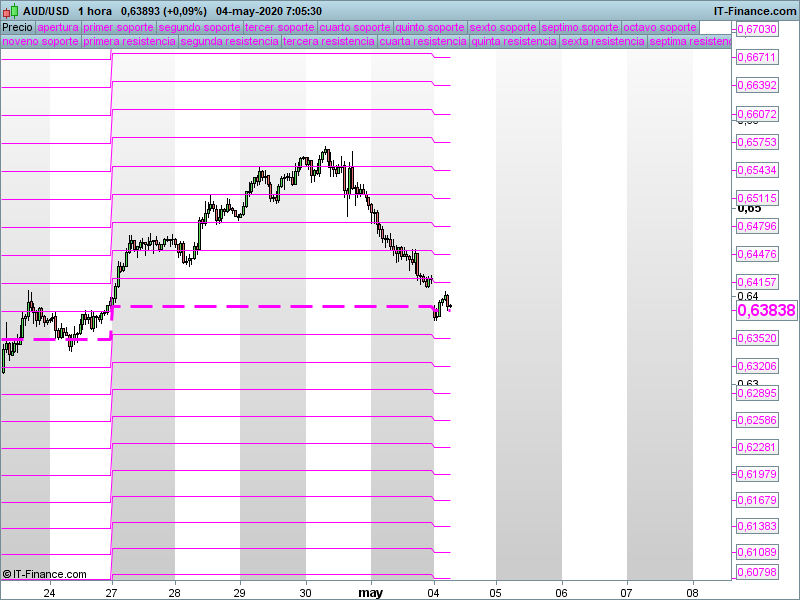Screen dimensions: 800x600
Task: Open the 'noveno soporte' legend label
Action: (x=40, y=42)
